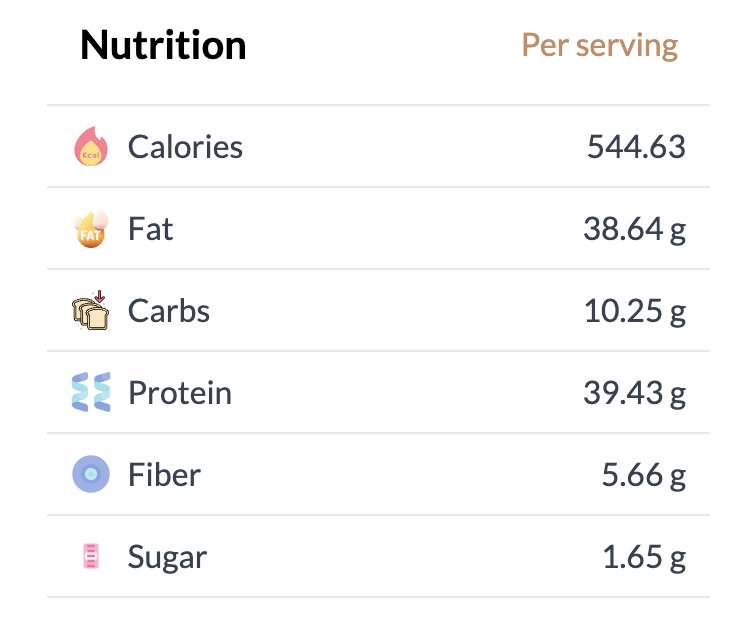The width and height of the screenshot is (754, 644).
Task: Select the Protein label text
Action: 180,392
